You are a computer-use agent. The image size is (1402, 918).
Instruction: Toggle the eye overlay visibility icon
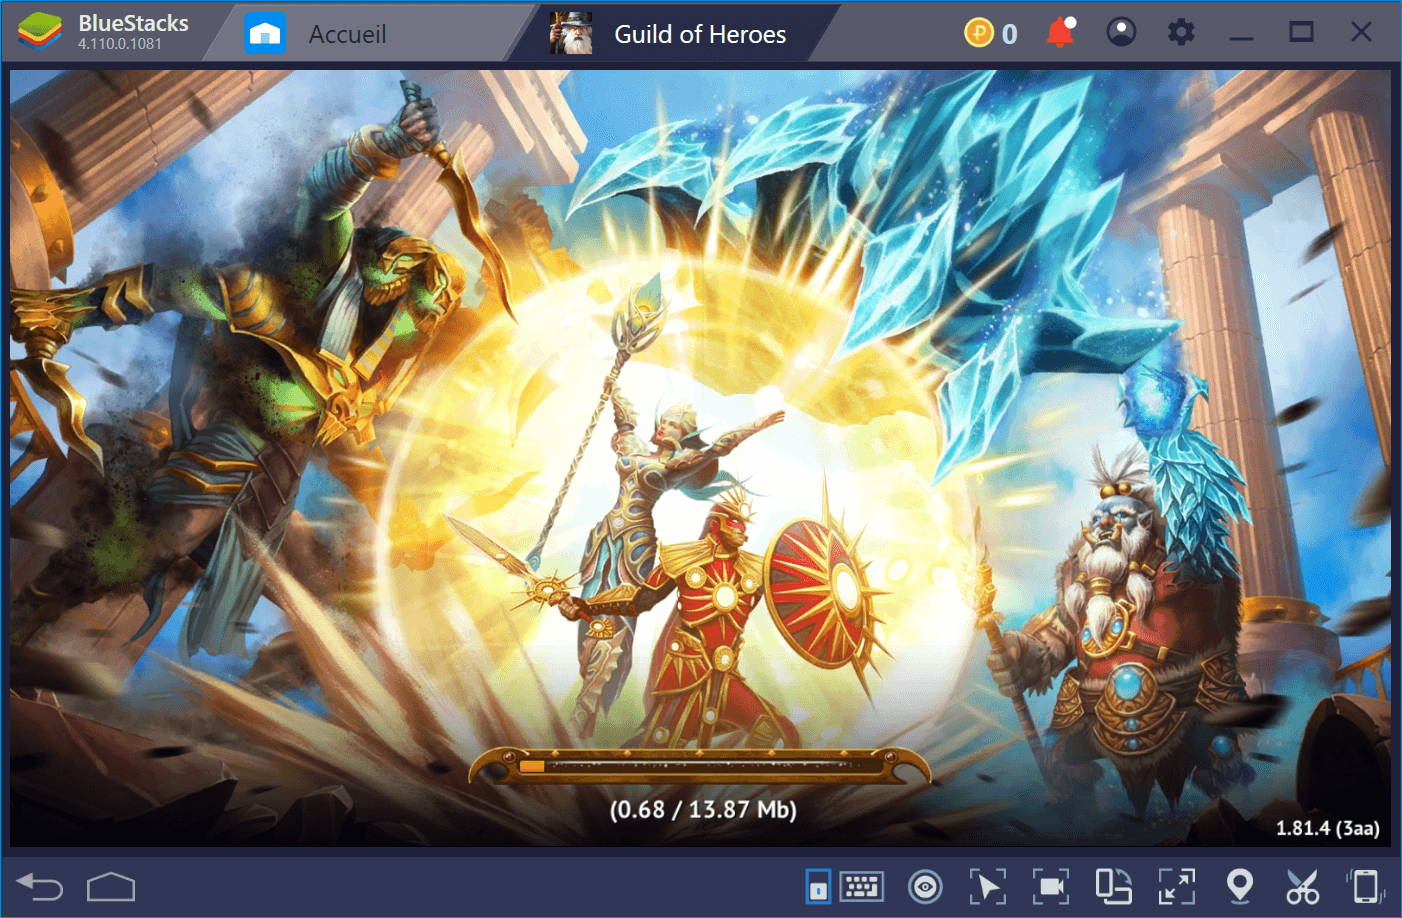[x=925, y=887]
